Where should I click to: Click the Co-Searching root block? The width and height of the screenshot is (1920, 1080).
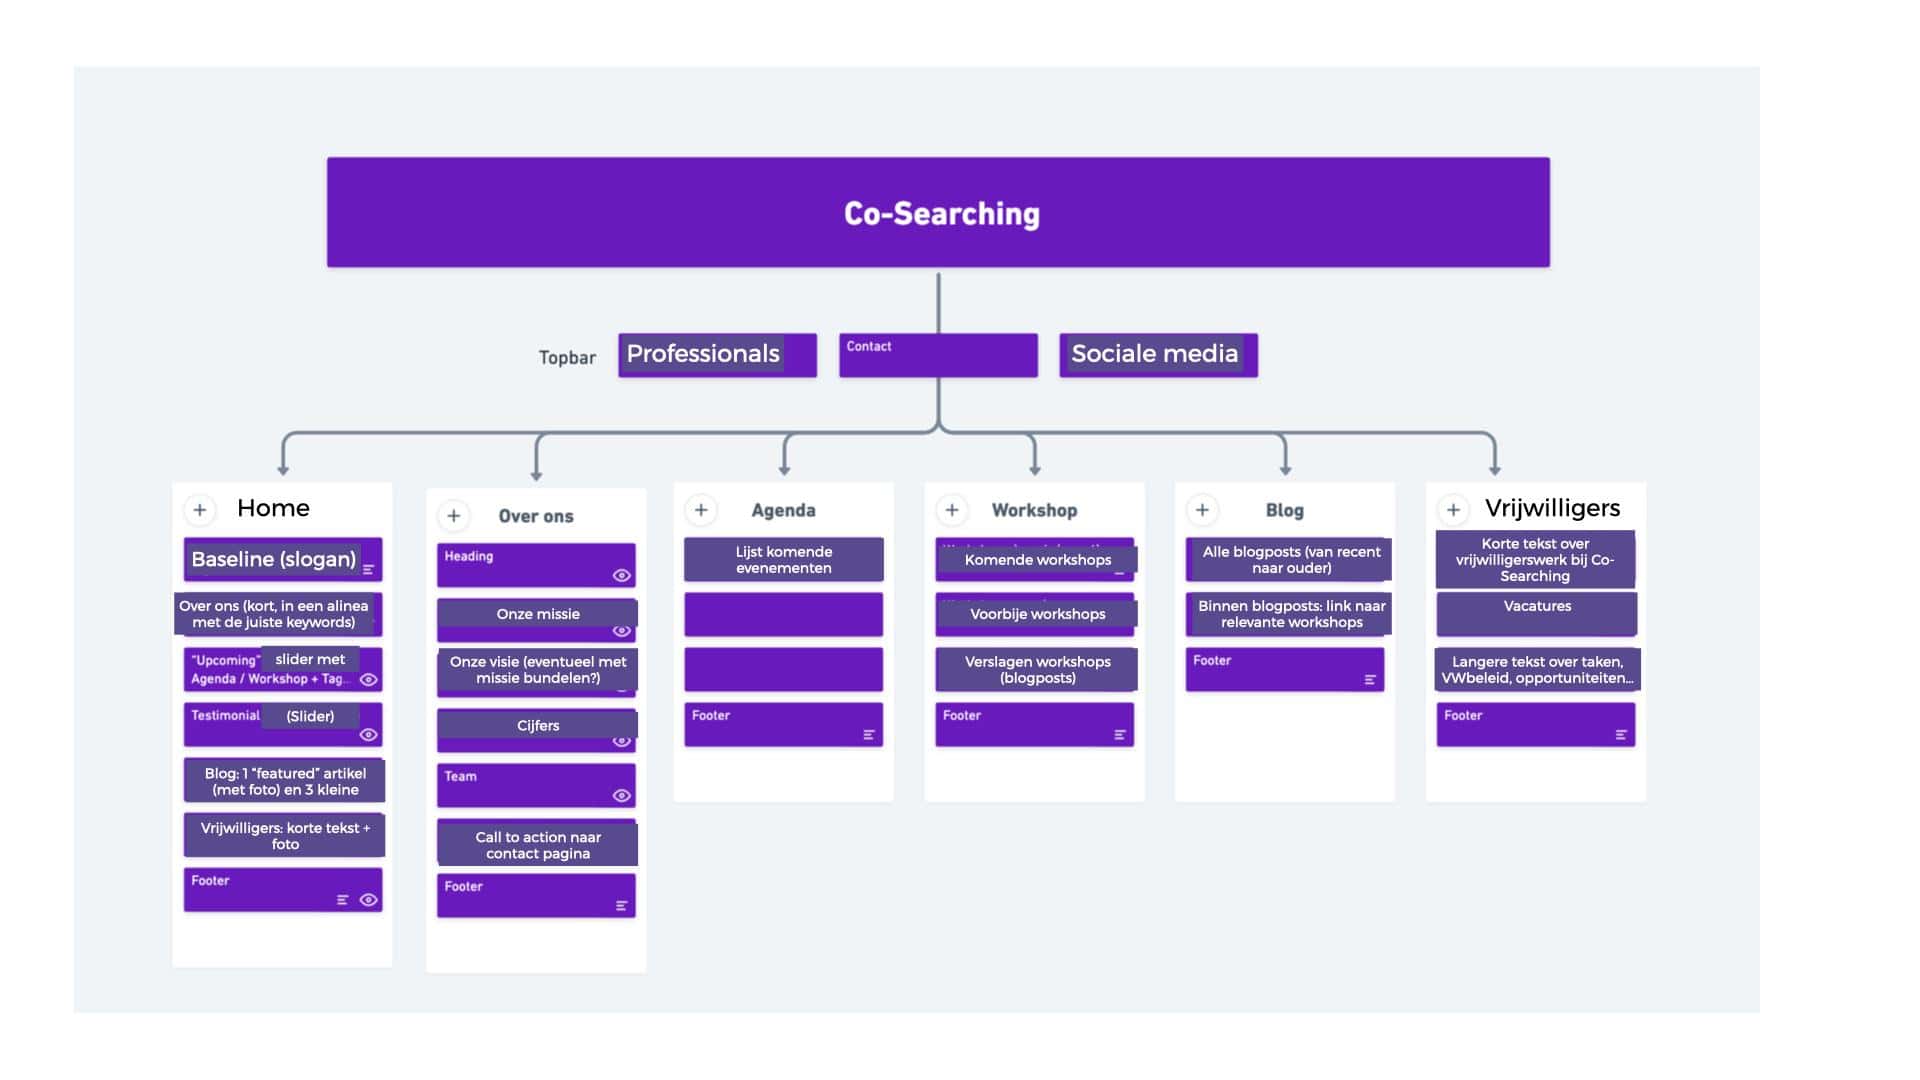click(938, 212)
